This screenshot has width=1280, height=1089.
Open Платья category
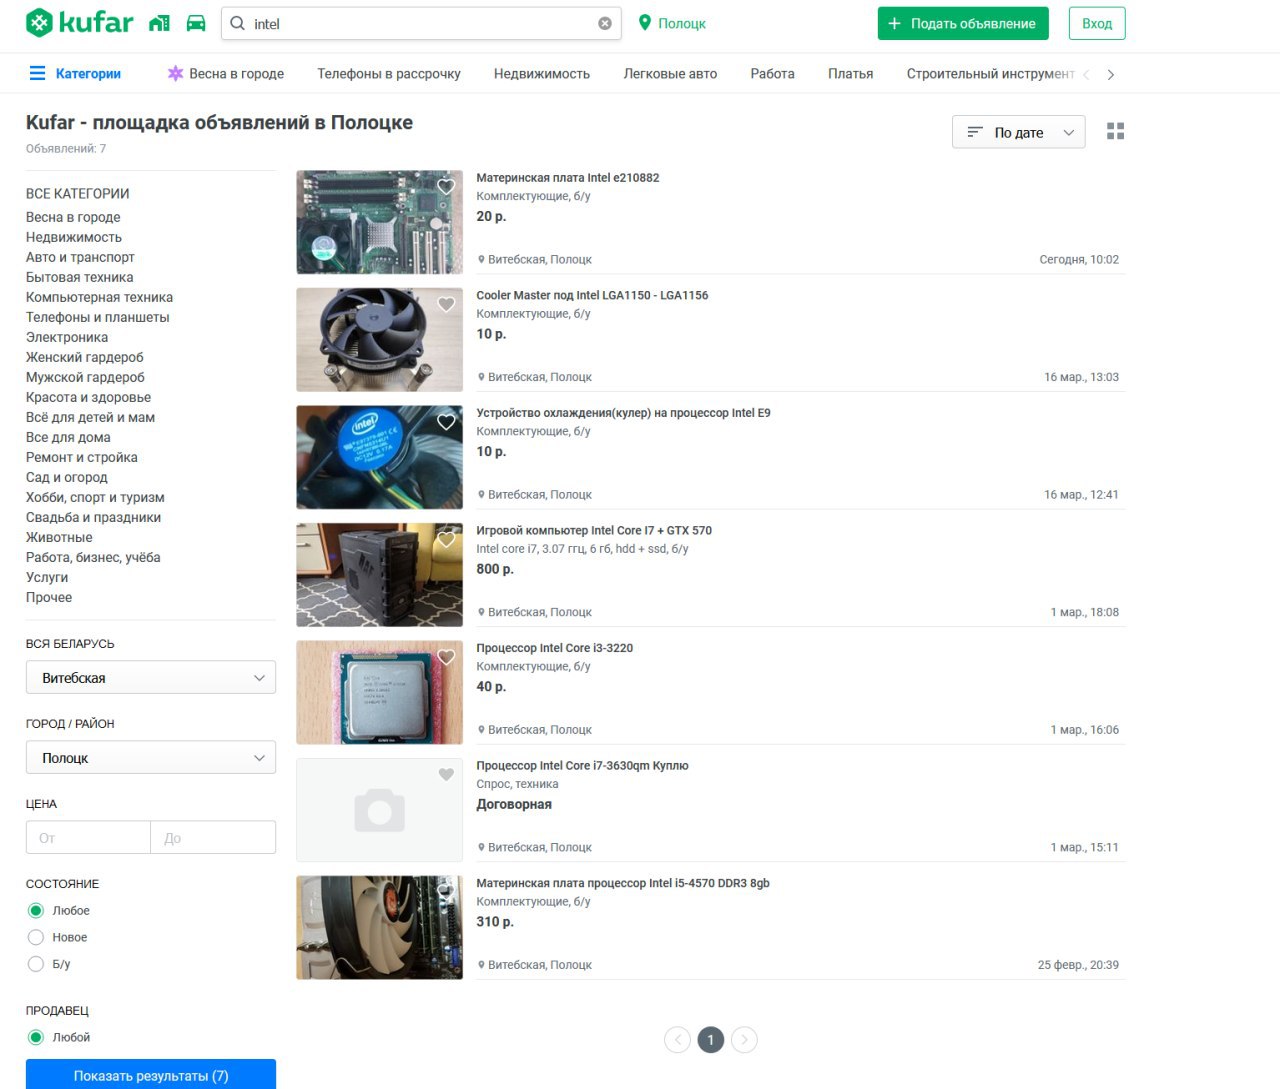(851, 73)
